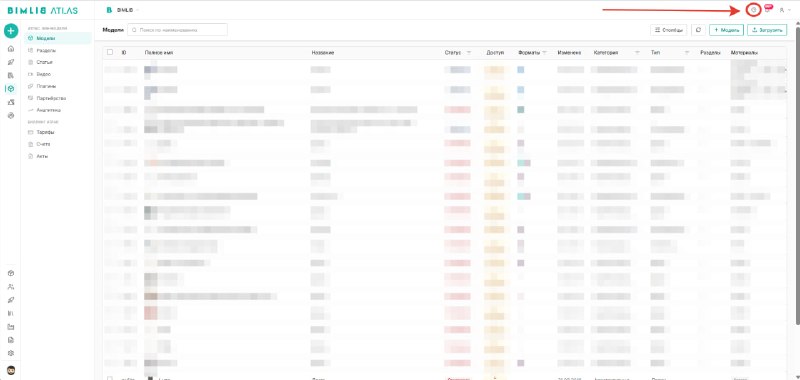Image resolution: width=800 pixels, height=380 pixels.
Task: Open the user profile dropdown in header
Action: point(785,10)
